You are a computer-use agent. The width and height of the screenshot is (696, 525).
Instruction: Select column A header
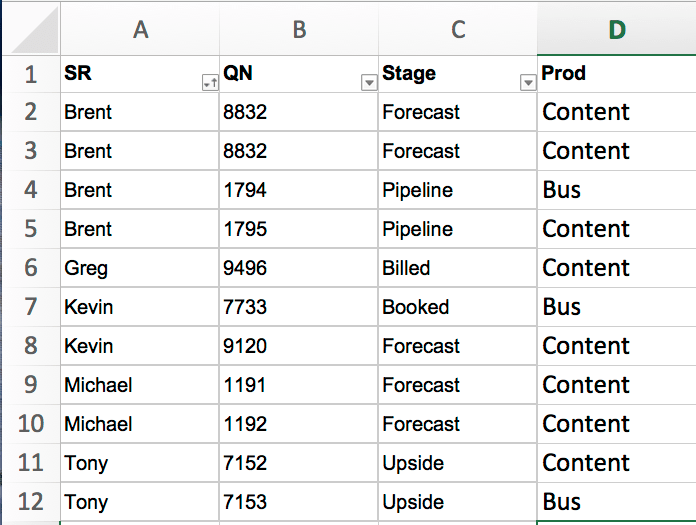tap(140, 29)
